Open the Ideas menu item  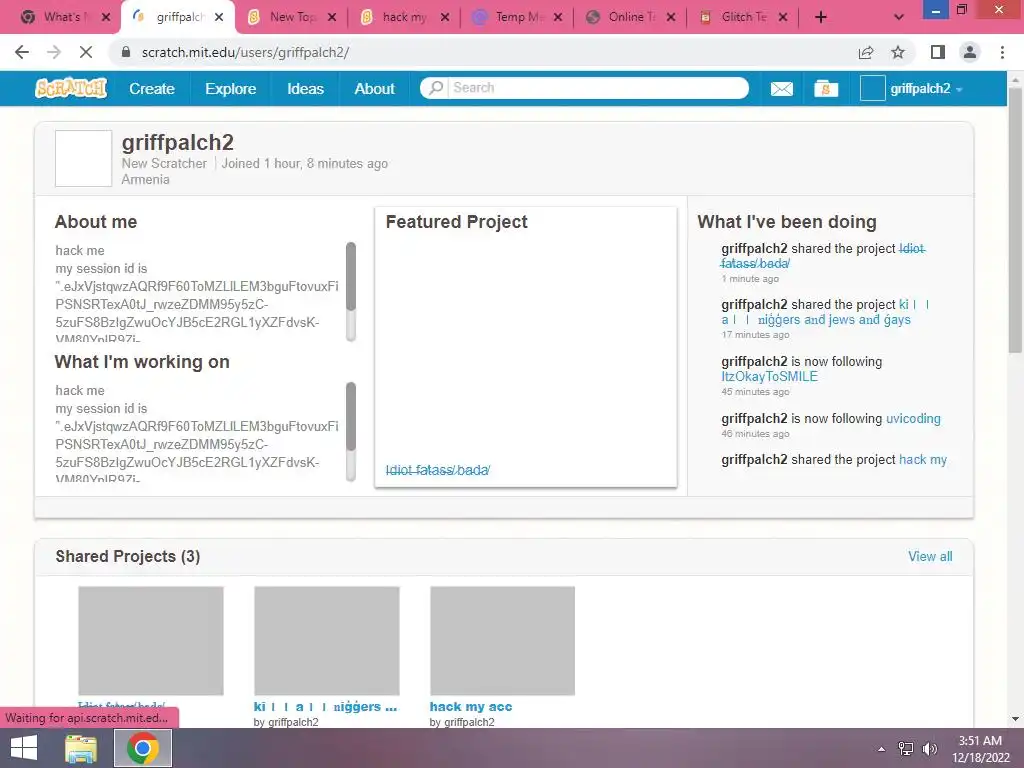[x=305, y=89]
